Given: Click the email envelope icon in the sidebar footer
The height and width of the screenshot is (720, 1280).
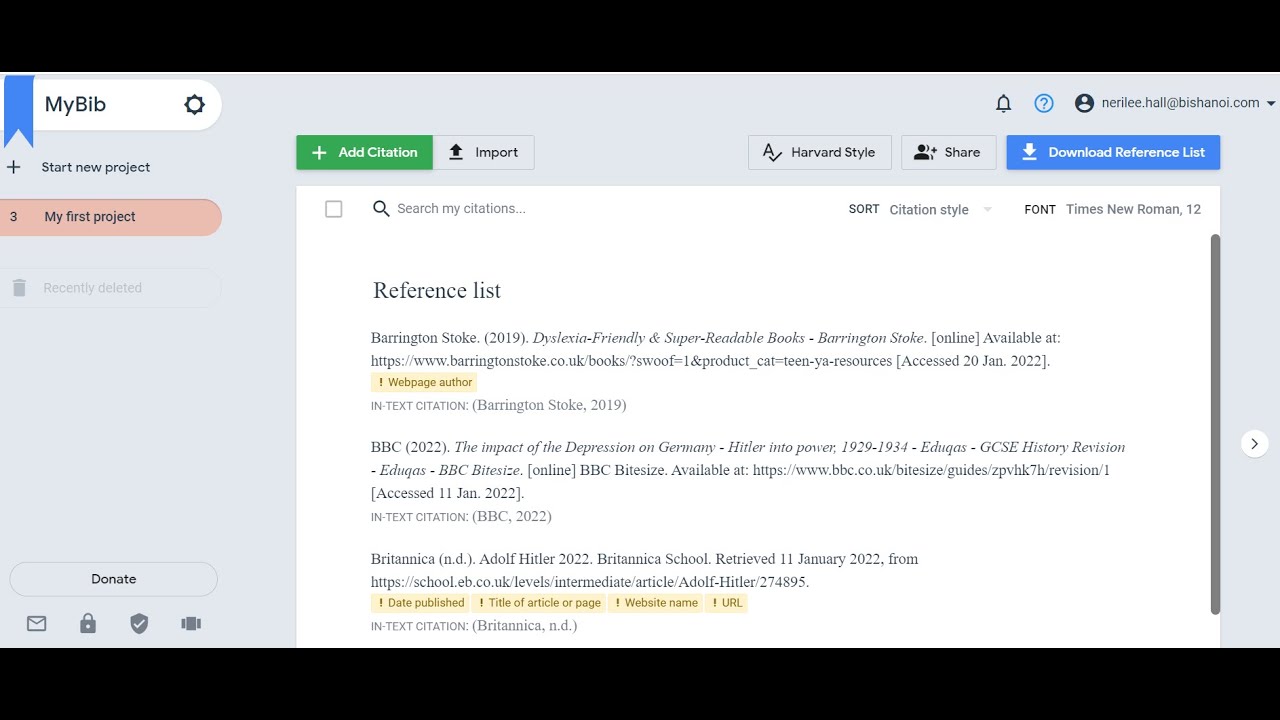Looking at the screenshot, I should click(37, 624).
